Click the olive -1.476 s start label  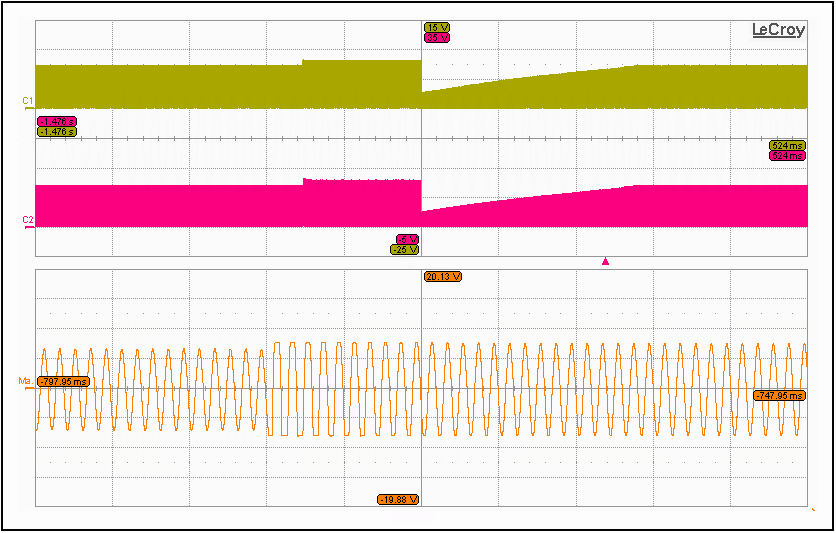coord(57,131)
